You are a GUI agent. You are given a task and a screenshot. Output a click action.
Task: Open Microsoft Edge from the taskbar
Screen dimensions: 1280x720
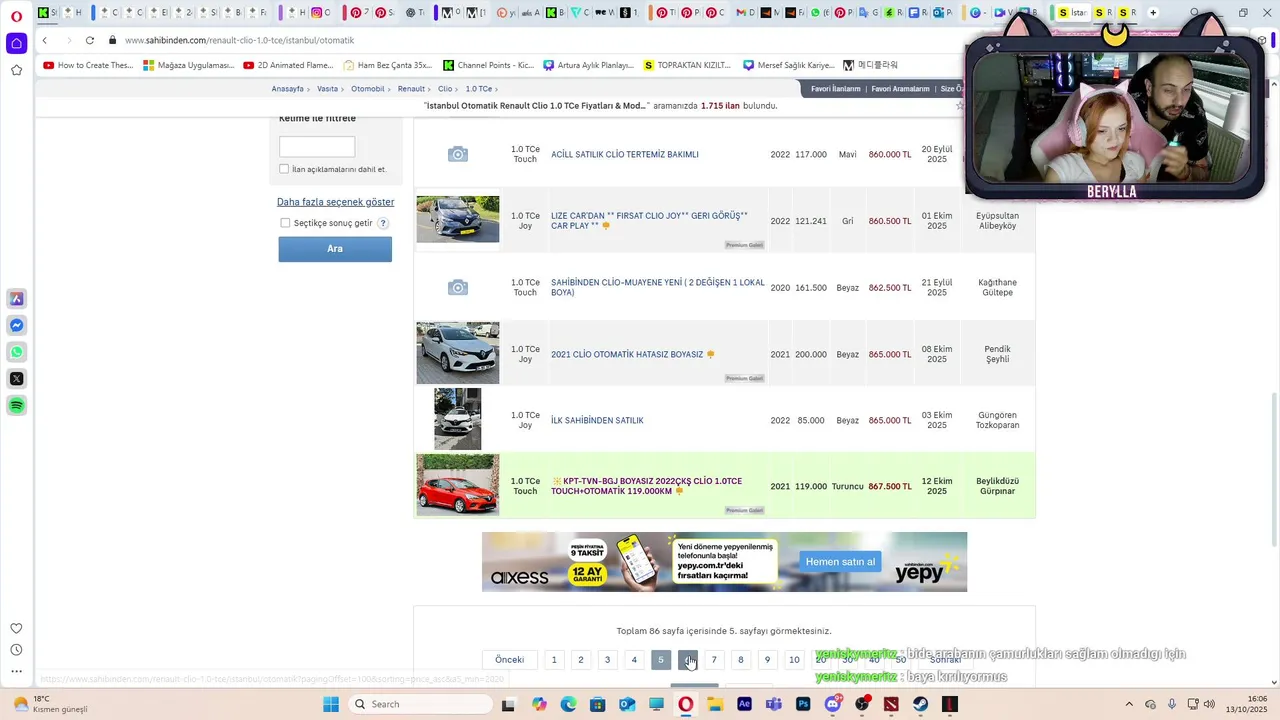568,704
